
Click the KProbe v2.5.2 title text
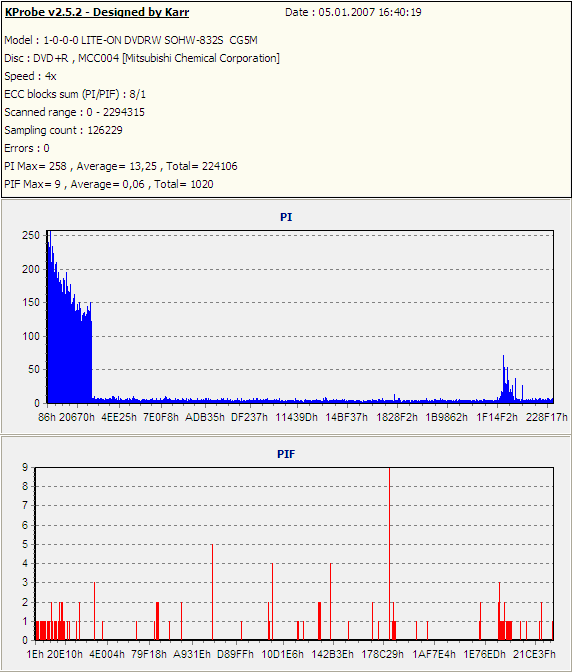97,12
